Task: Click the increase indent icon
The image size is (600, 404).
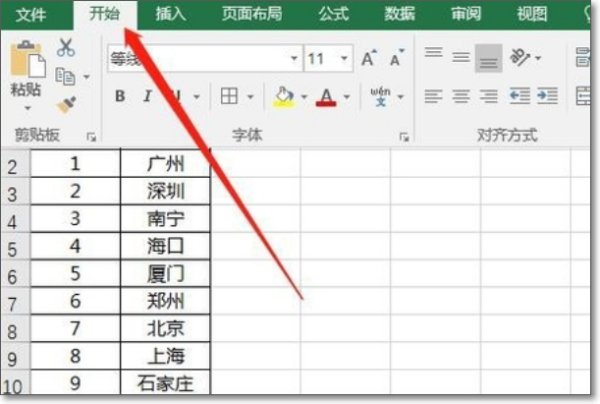Action: (x=547, y=96)
